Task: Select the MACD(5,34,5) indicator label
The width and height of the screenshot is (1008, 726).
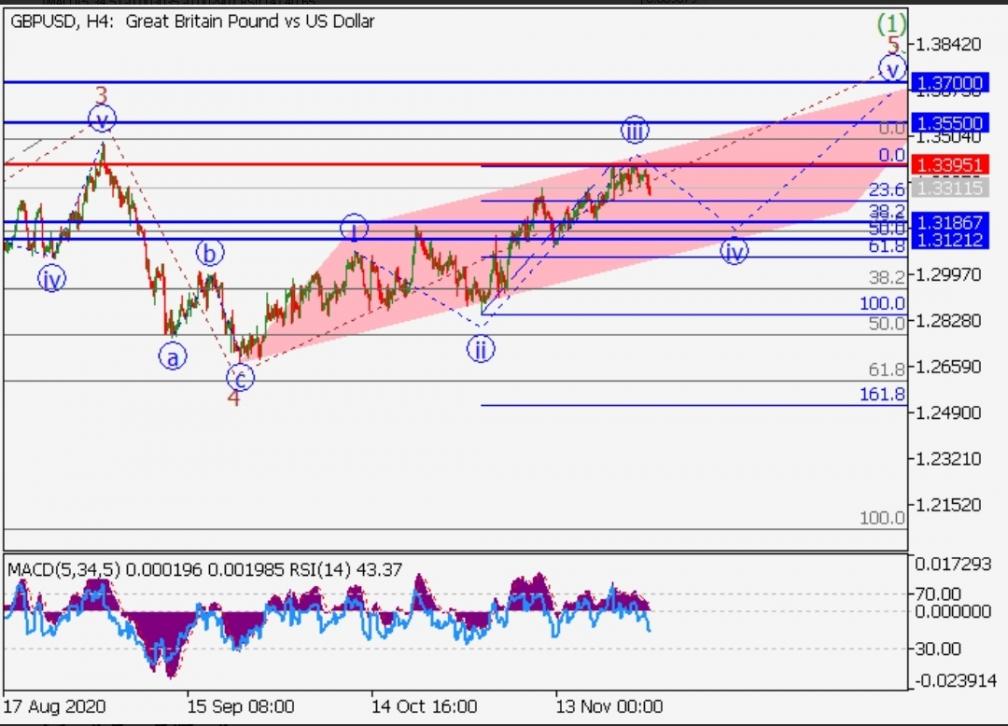Action: pyautogui.click(x=64, y=570)
